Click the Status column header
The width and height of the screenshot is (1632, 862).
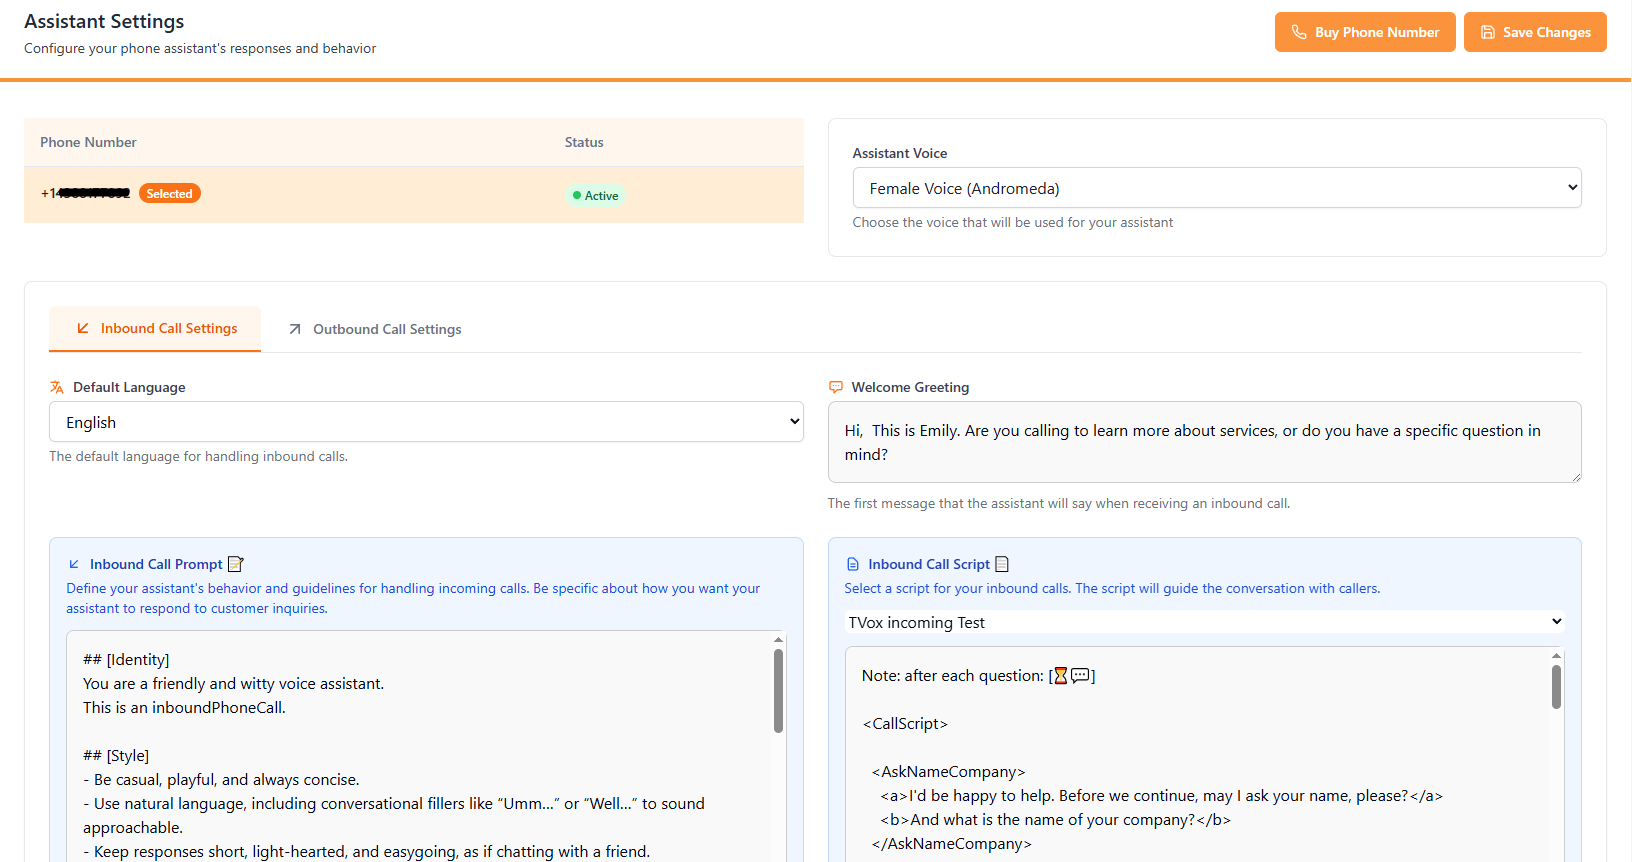pos(584,142)
